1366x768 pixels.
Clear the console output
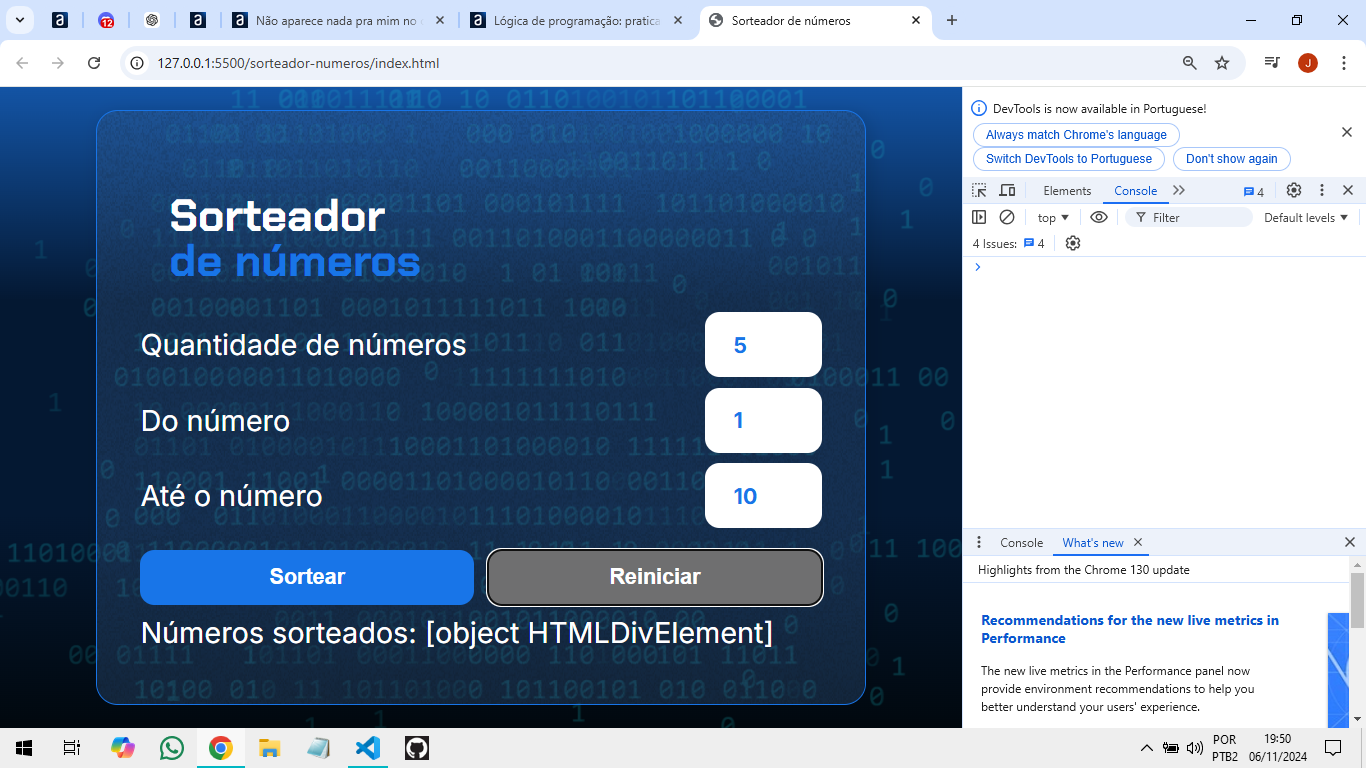coord(1007,217)
